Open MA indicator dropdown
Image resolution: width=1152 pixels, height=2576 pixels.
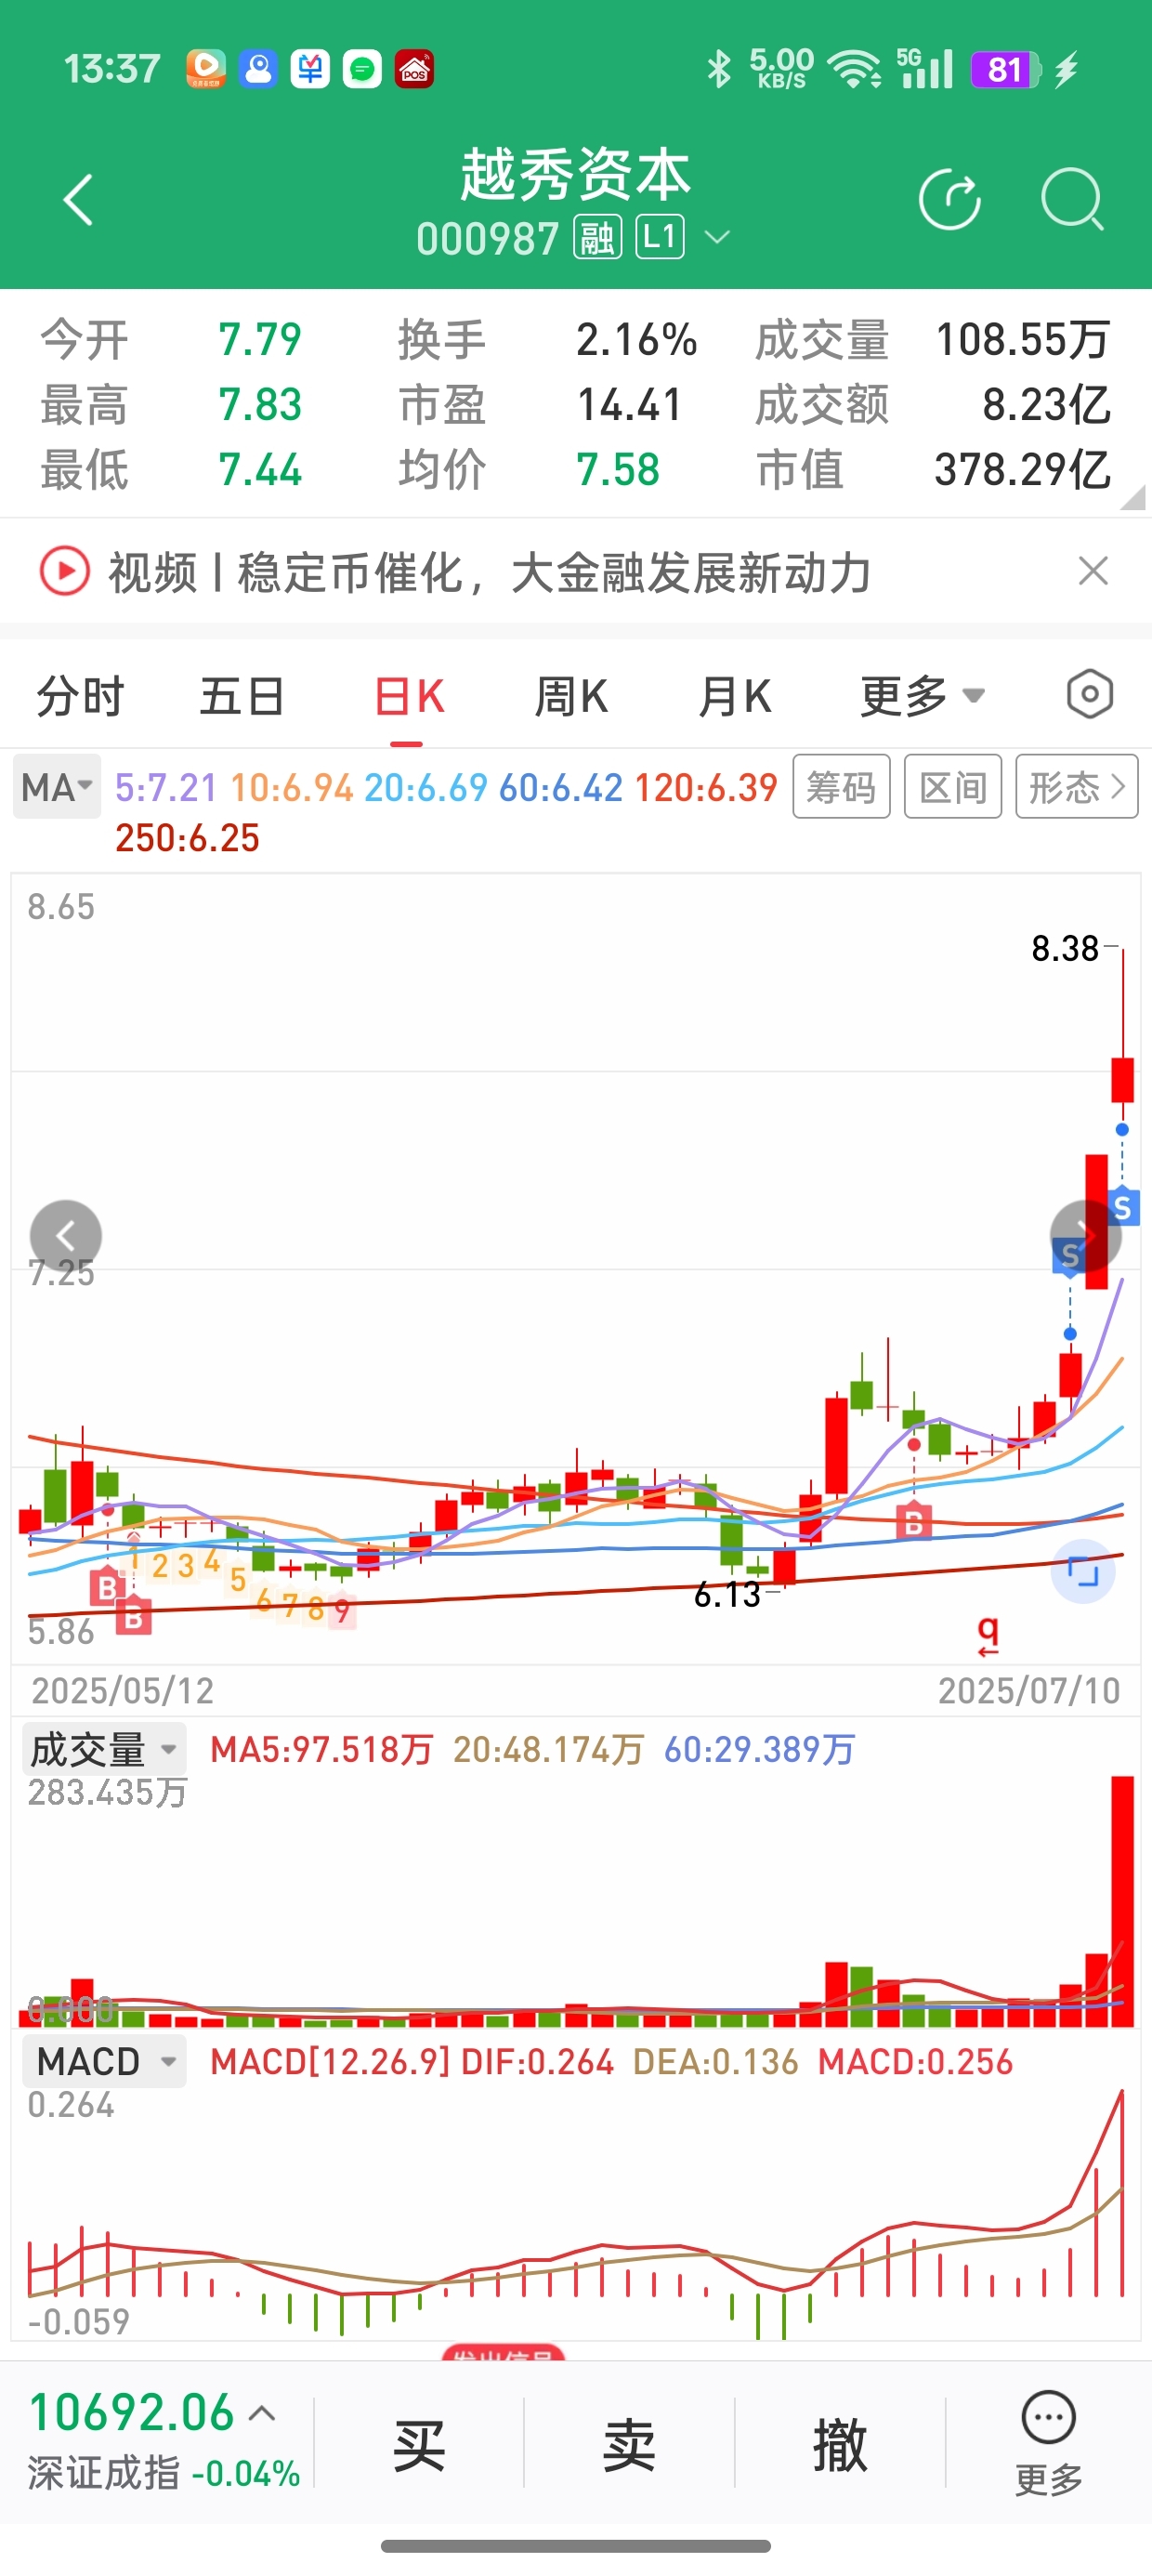point(57,787)
